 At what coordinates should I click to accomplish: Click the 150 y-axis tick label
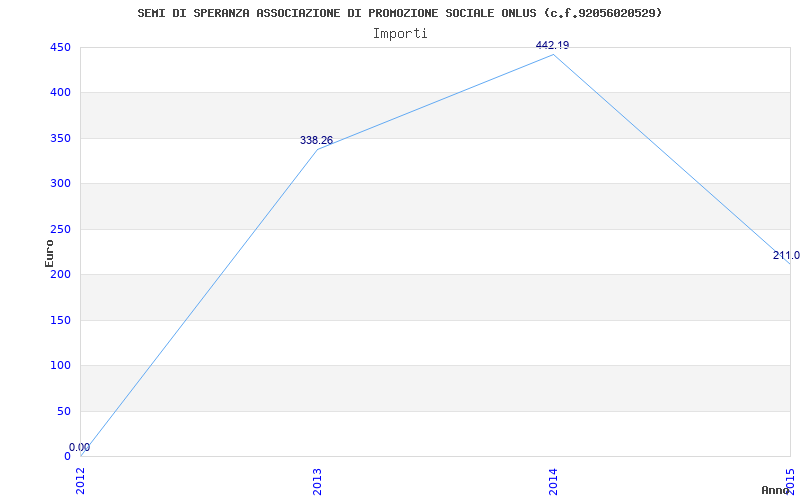[60, 320]
